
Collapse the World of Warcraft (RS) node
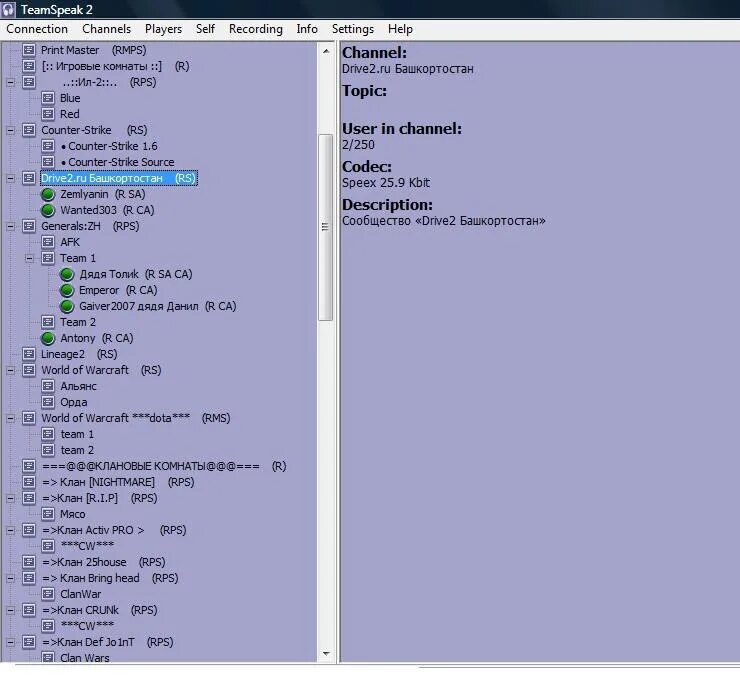[10, 371]
